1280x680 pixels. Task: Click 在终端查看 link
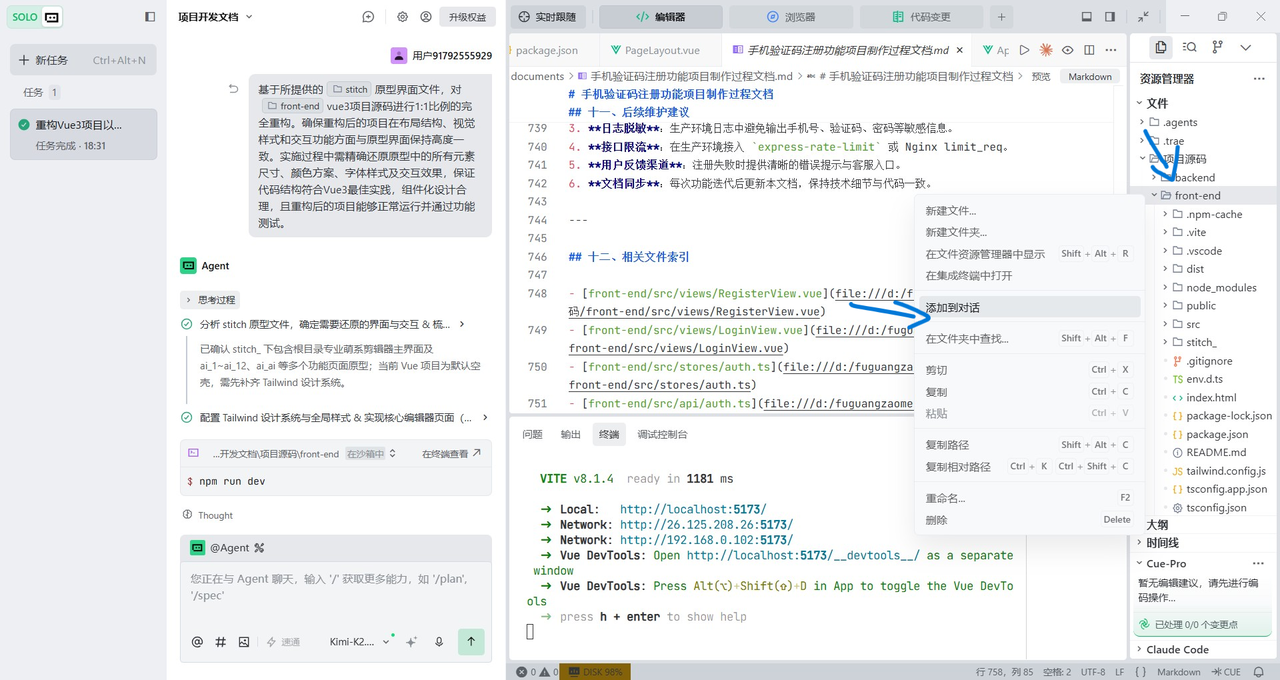click(x=451, y=454)
